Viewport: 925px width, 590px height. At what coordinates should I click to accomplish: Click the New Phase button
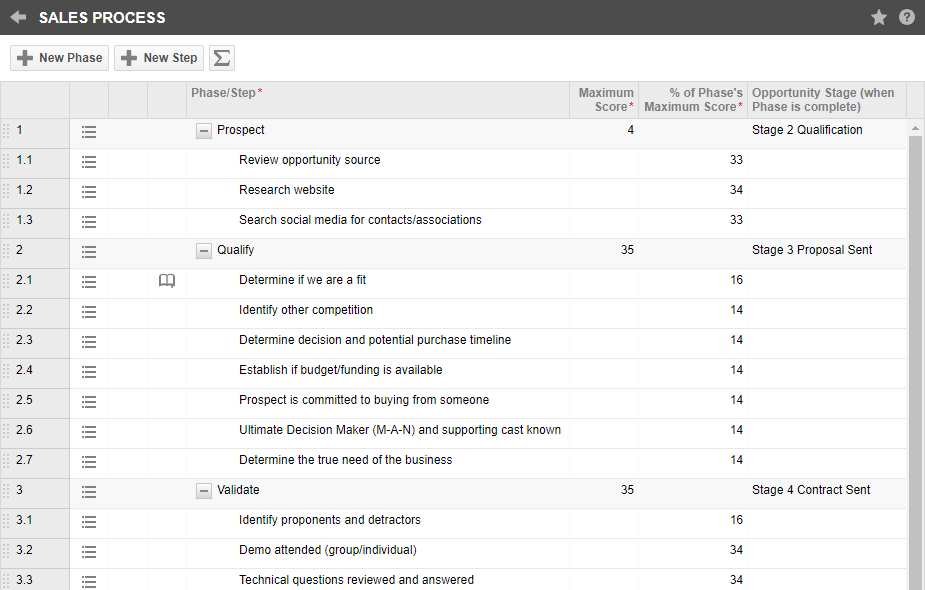[x=60, y=58]
